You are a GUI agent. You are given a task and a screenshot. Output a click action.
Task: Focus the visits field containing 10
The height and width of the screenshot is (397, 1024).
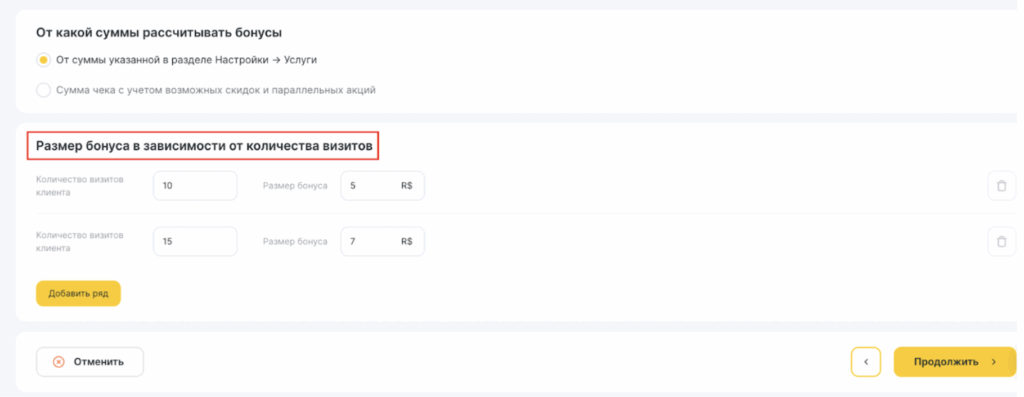(195, 185)
